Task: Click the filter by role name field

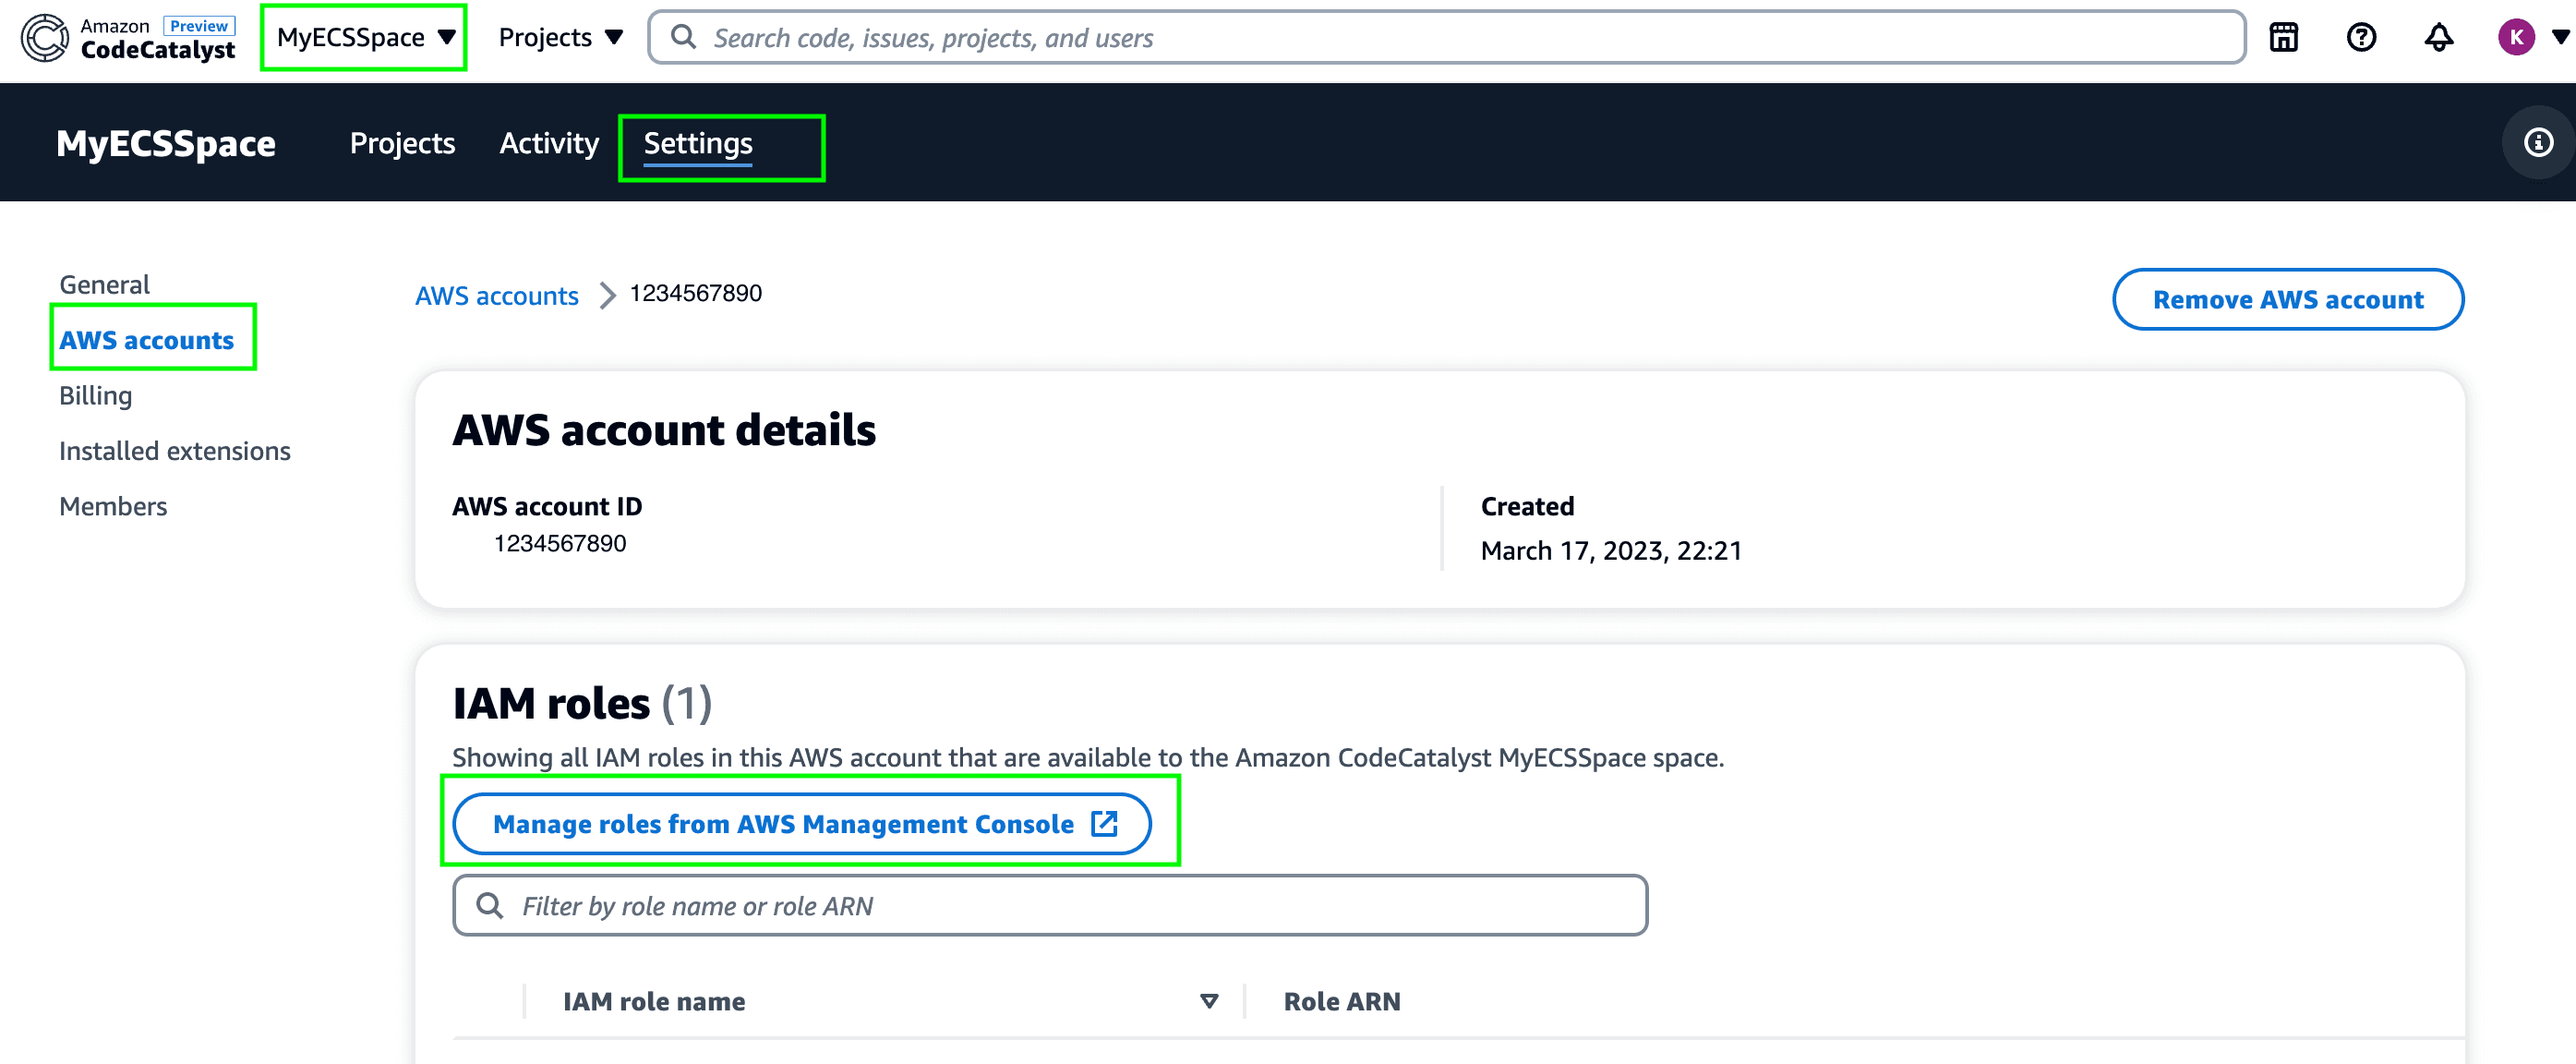Action: pyautogui.click(x=1050, y=905)
